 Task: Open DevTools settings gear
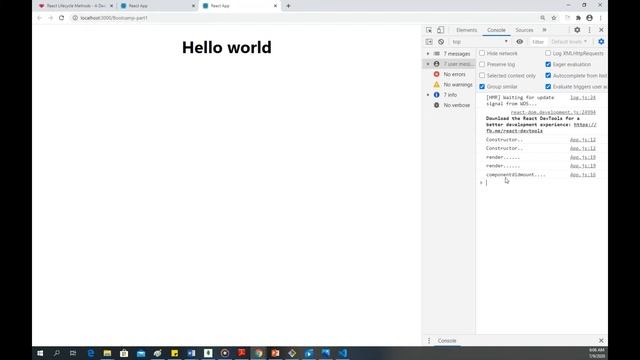click(577, 30)
